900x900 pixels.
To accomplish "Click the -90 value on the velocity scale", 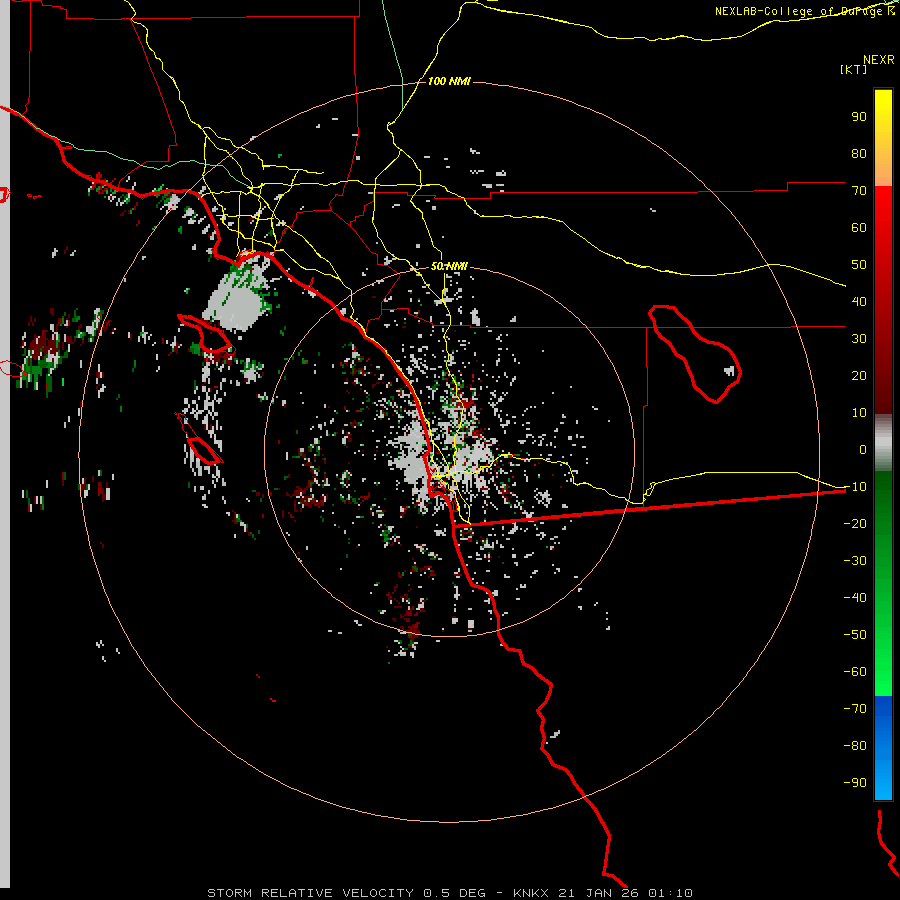I will (855, 782).
